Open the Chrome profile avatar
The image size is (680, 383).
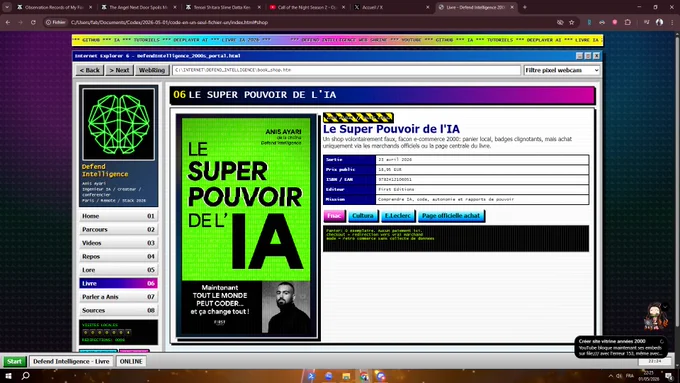point(659,22)
